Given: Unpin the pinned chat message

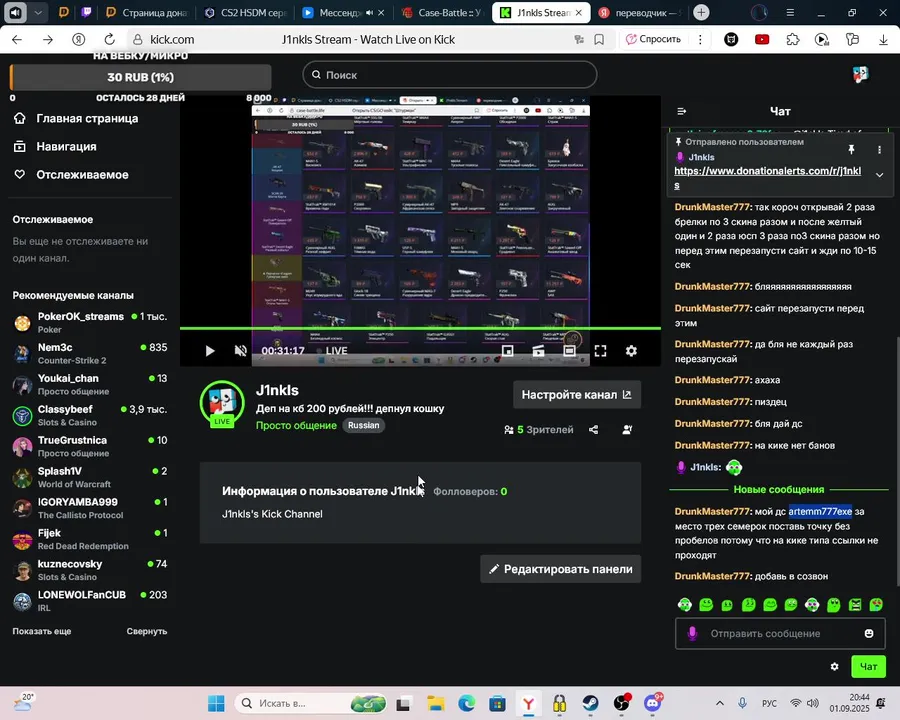Looking at the screenshot, I should (x=851, y=149).
